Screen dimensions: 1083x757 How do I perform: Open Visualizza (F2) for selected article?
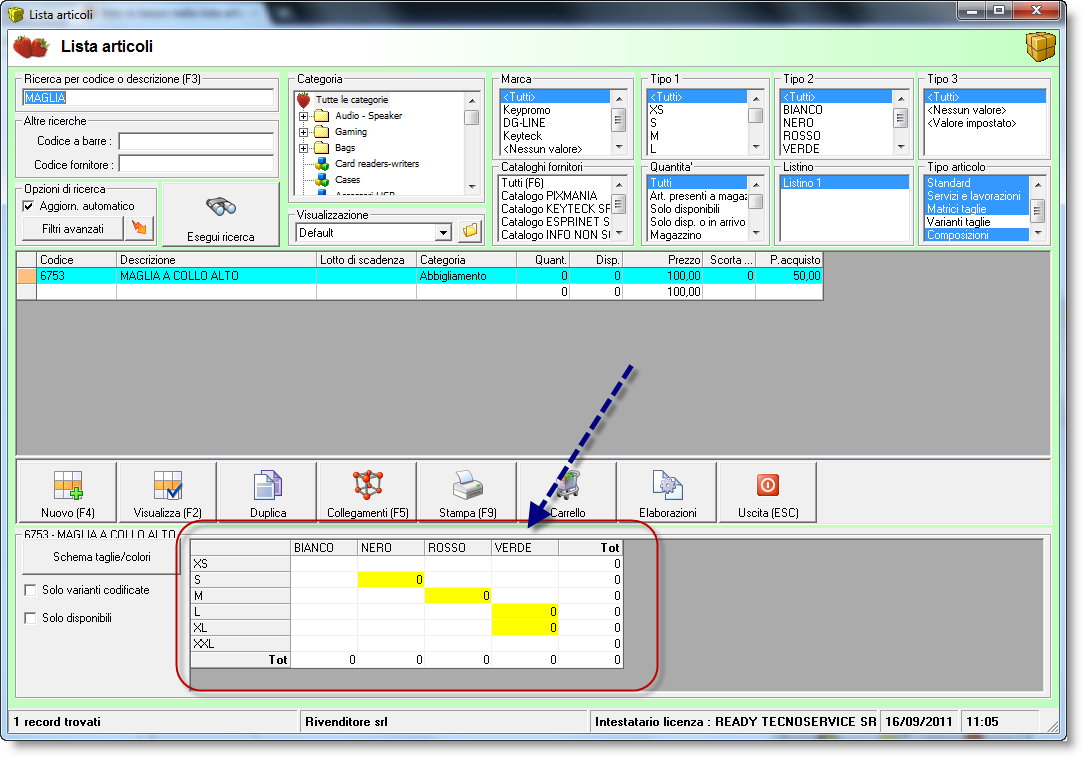tap(168, 492)
